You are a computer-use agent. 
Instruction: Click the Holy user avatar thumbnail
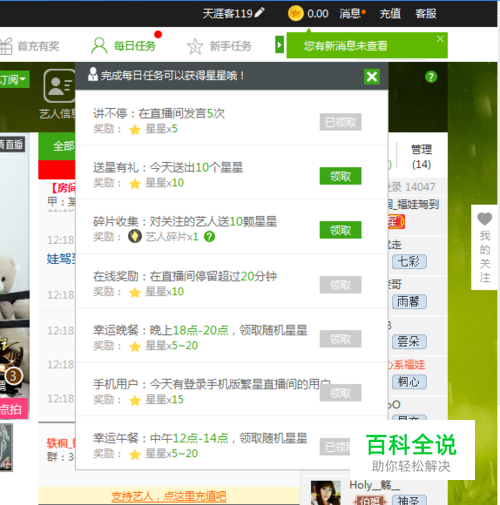point(325,493)
